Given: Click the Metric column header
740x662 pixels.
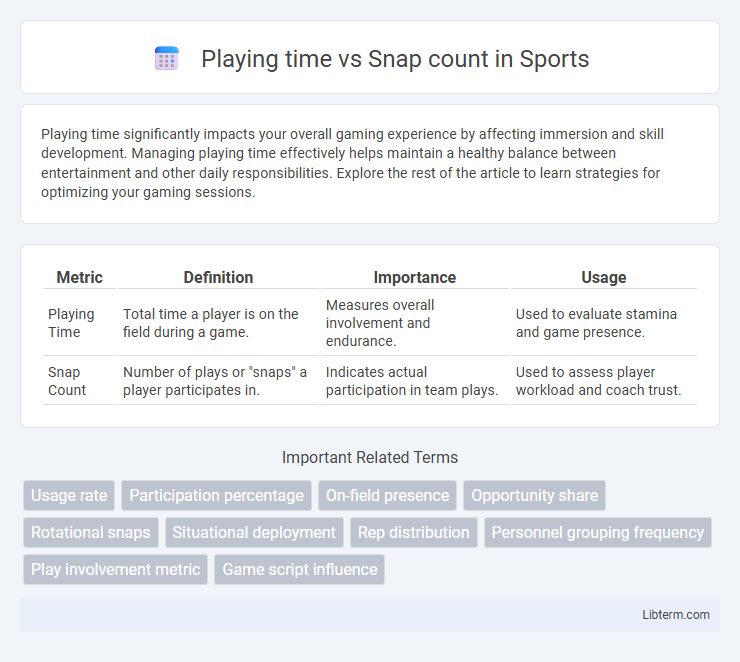Looking at the screenshot, I should [79, 277].
